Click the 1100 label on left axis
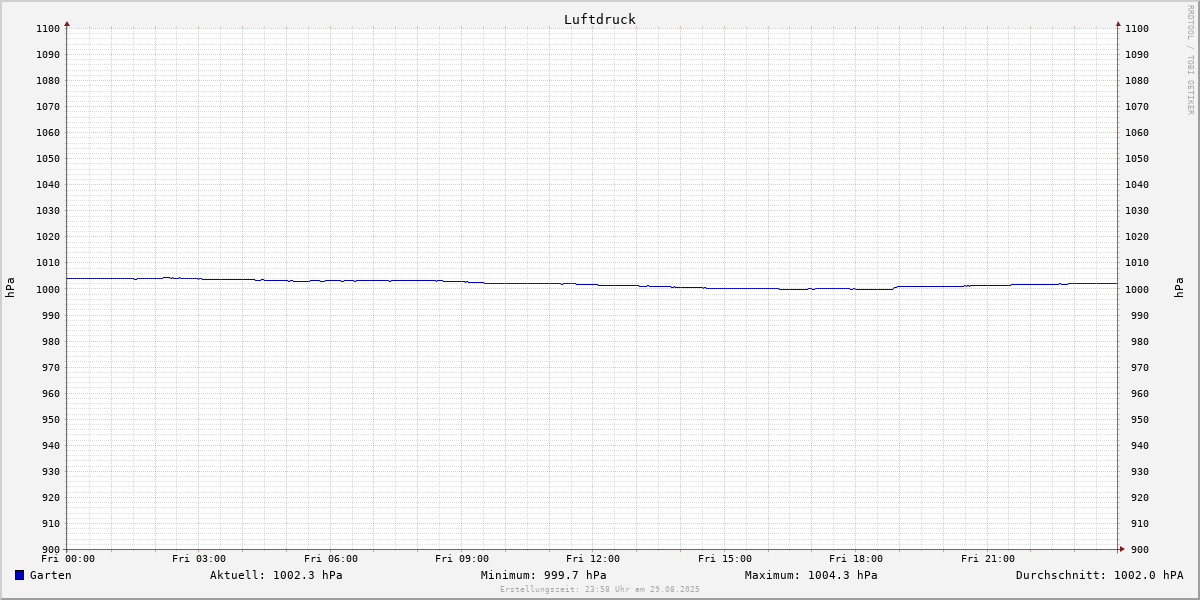The height and width of the screenshot is (600, 1200). [47, 29]
